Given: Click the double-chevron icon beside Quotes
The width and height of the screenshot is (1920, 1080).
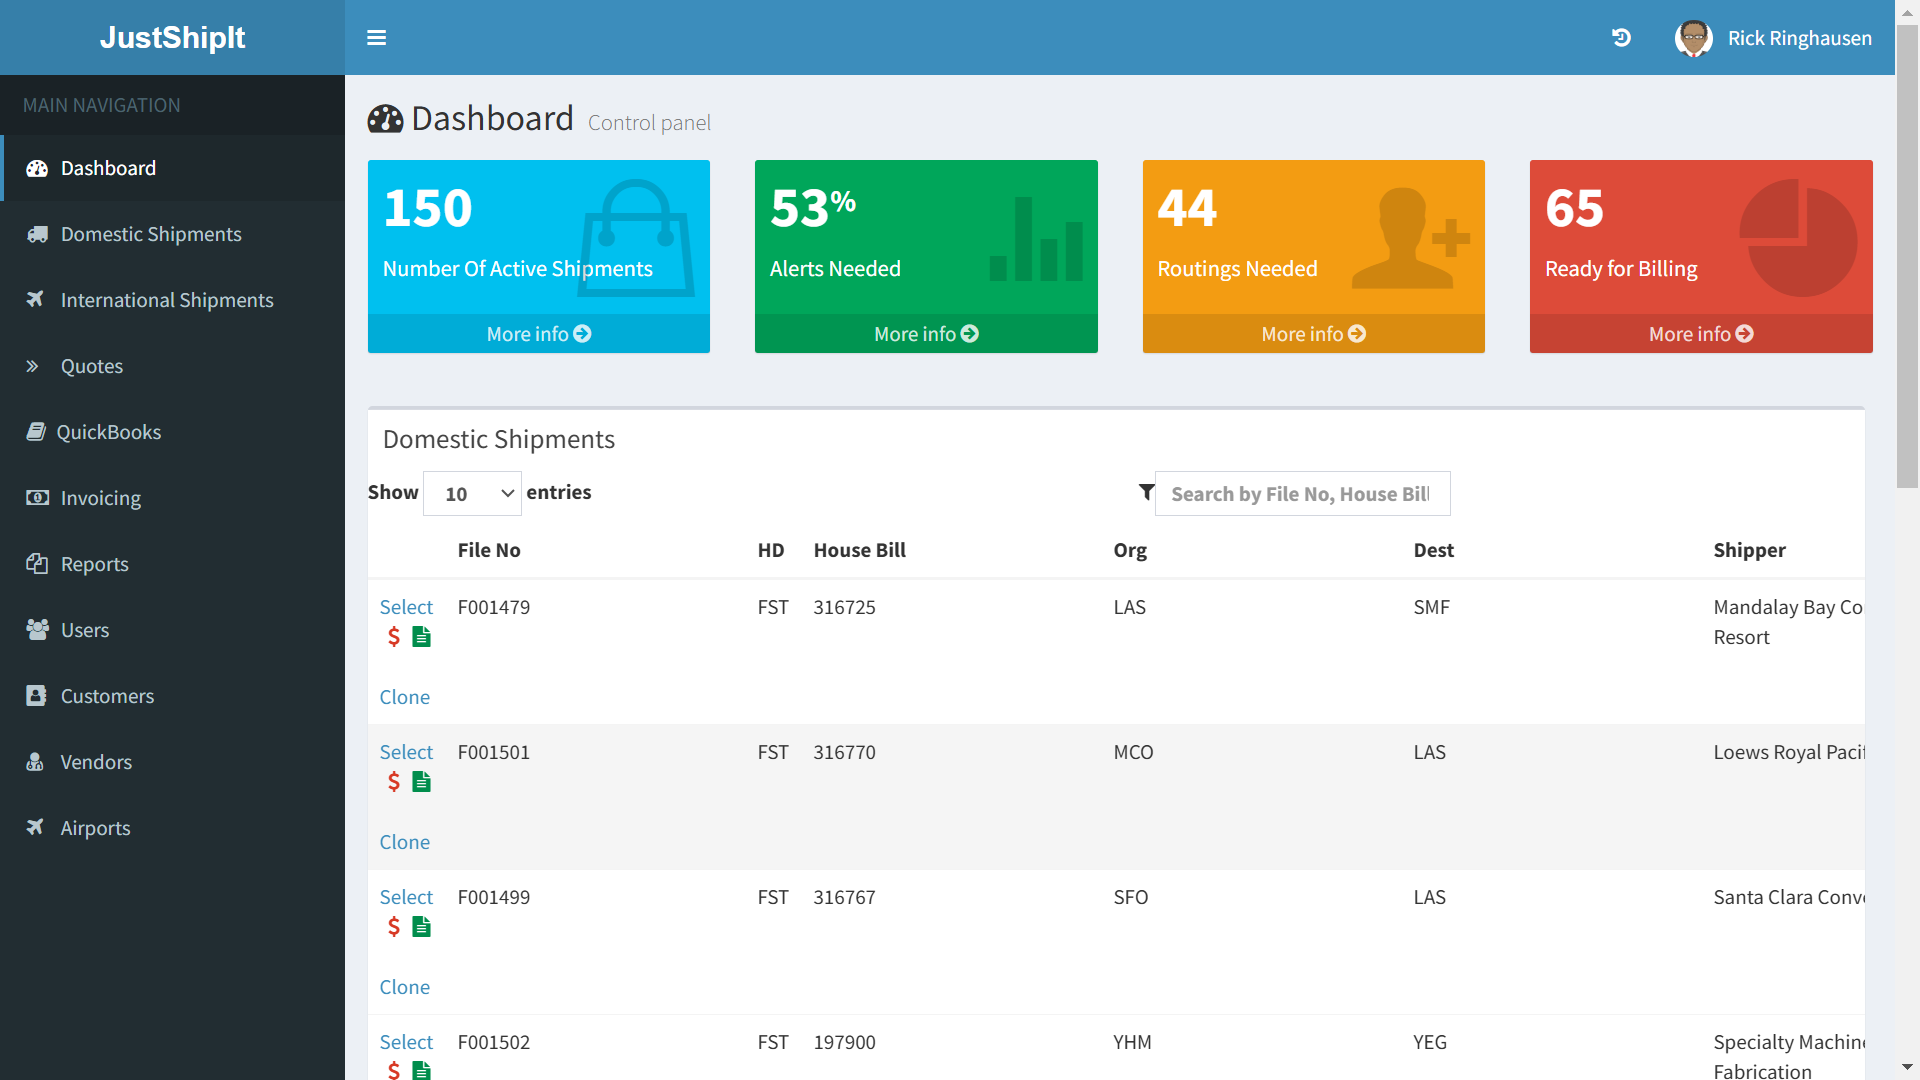Looking at the screenshot, I should [x=32, y=366].
